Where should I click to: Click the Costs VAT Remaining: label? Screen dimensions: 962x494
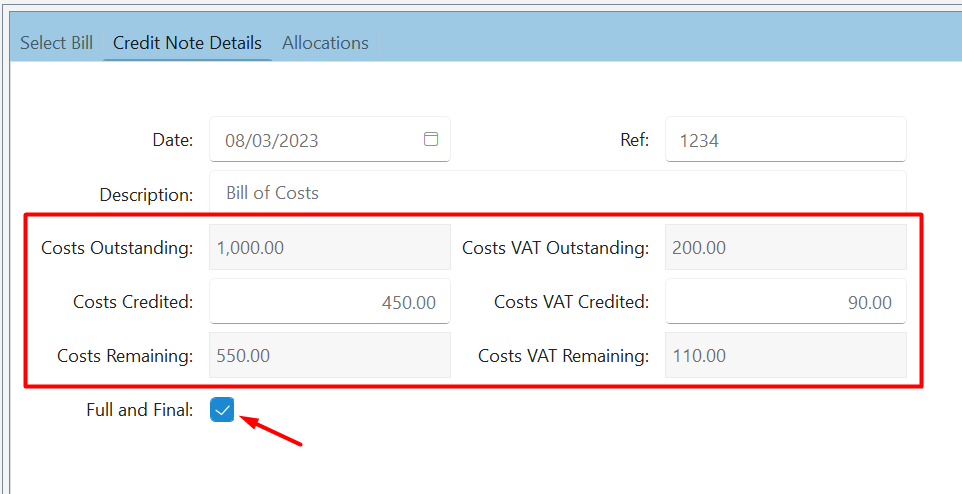(564, 356)
